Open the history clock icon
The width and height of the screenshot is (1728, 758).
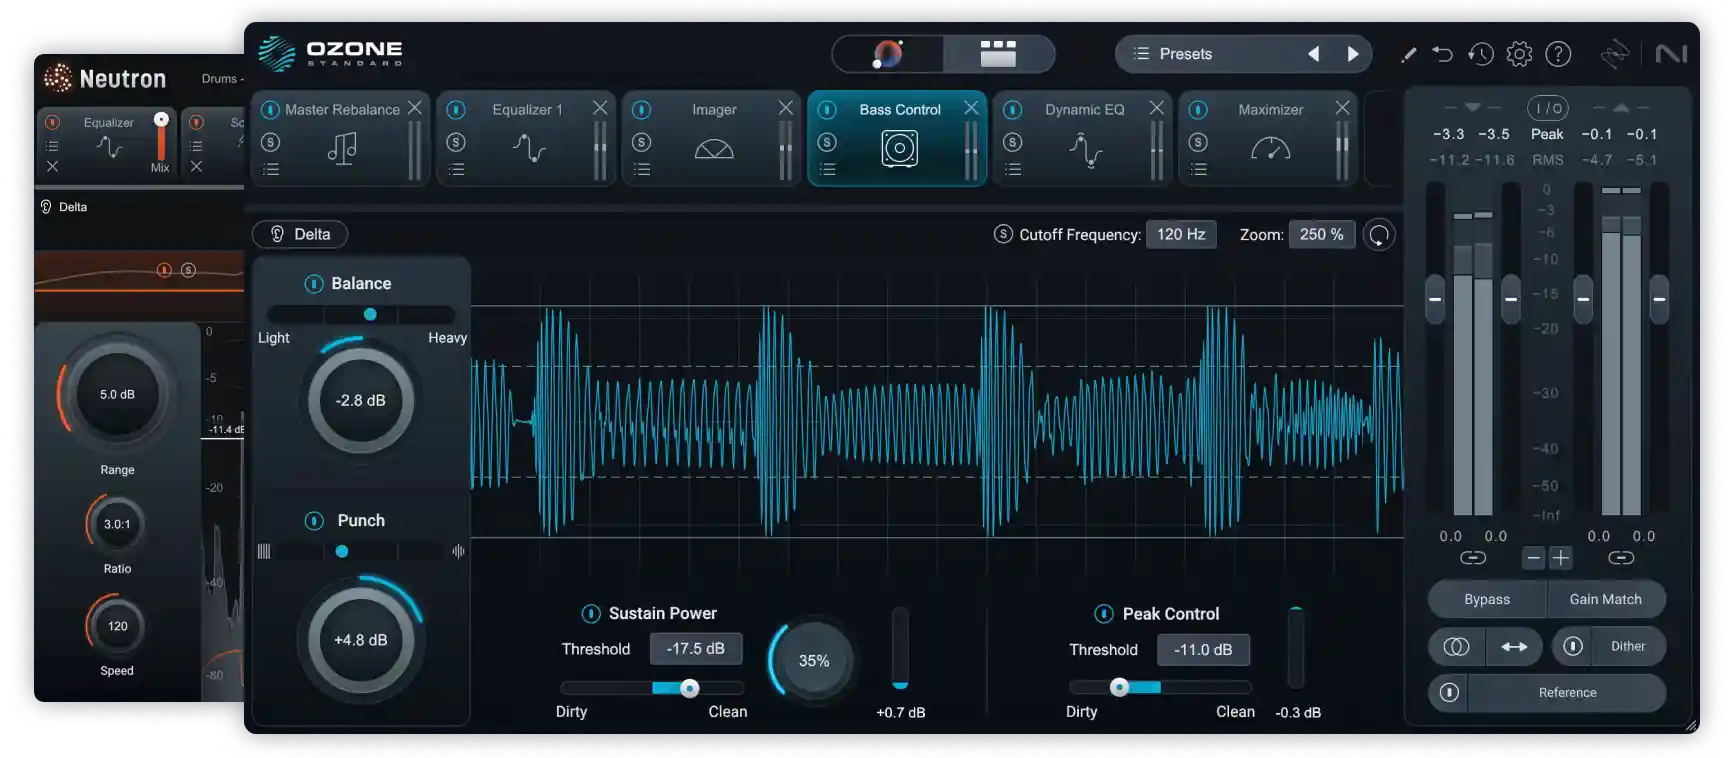[x=1481, y=54]
